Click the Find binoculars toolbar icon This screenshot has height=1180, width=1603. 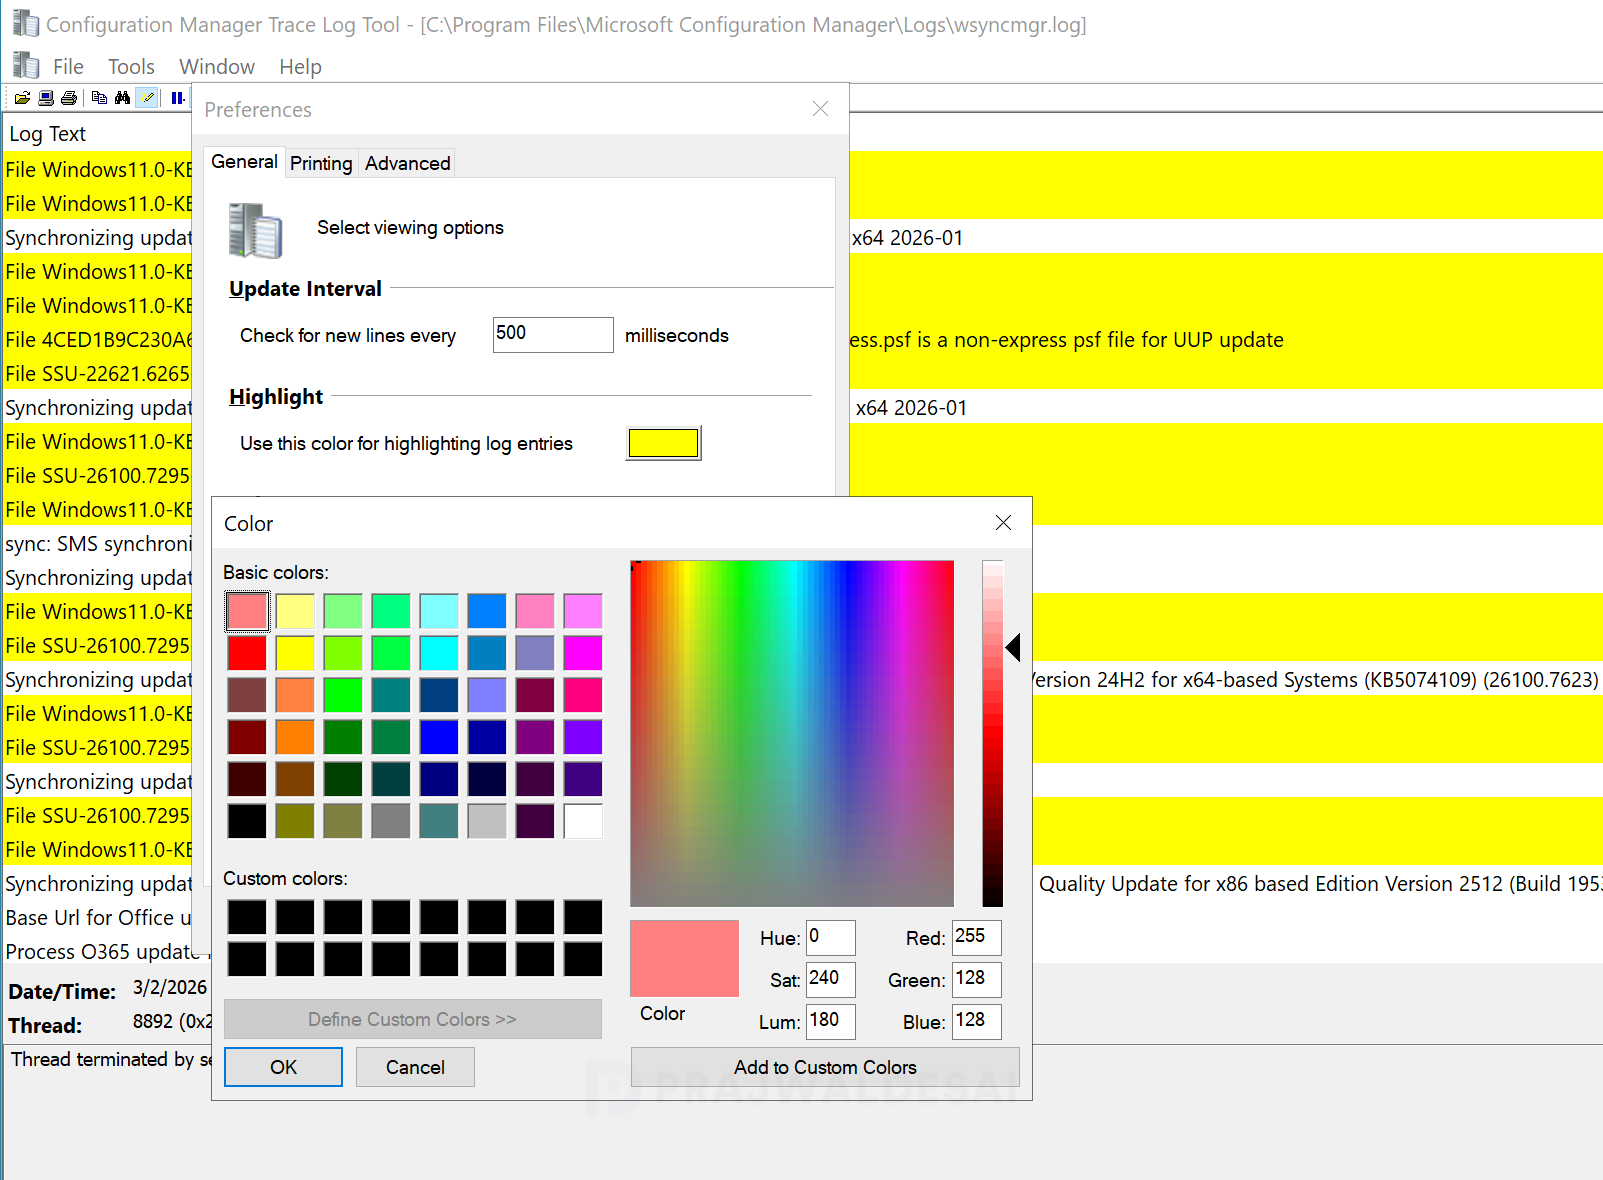(122, 98)
